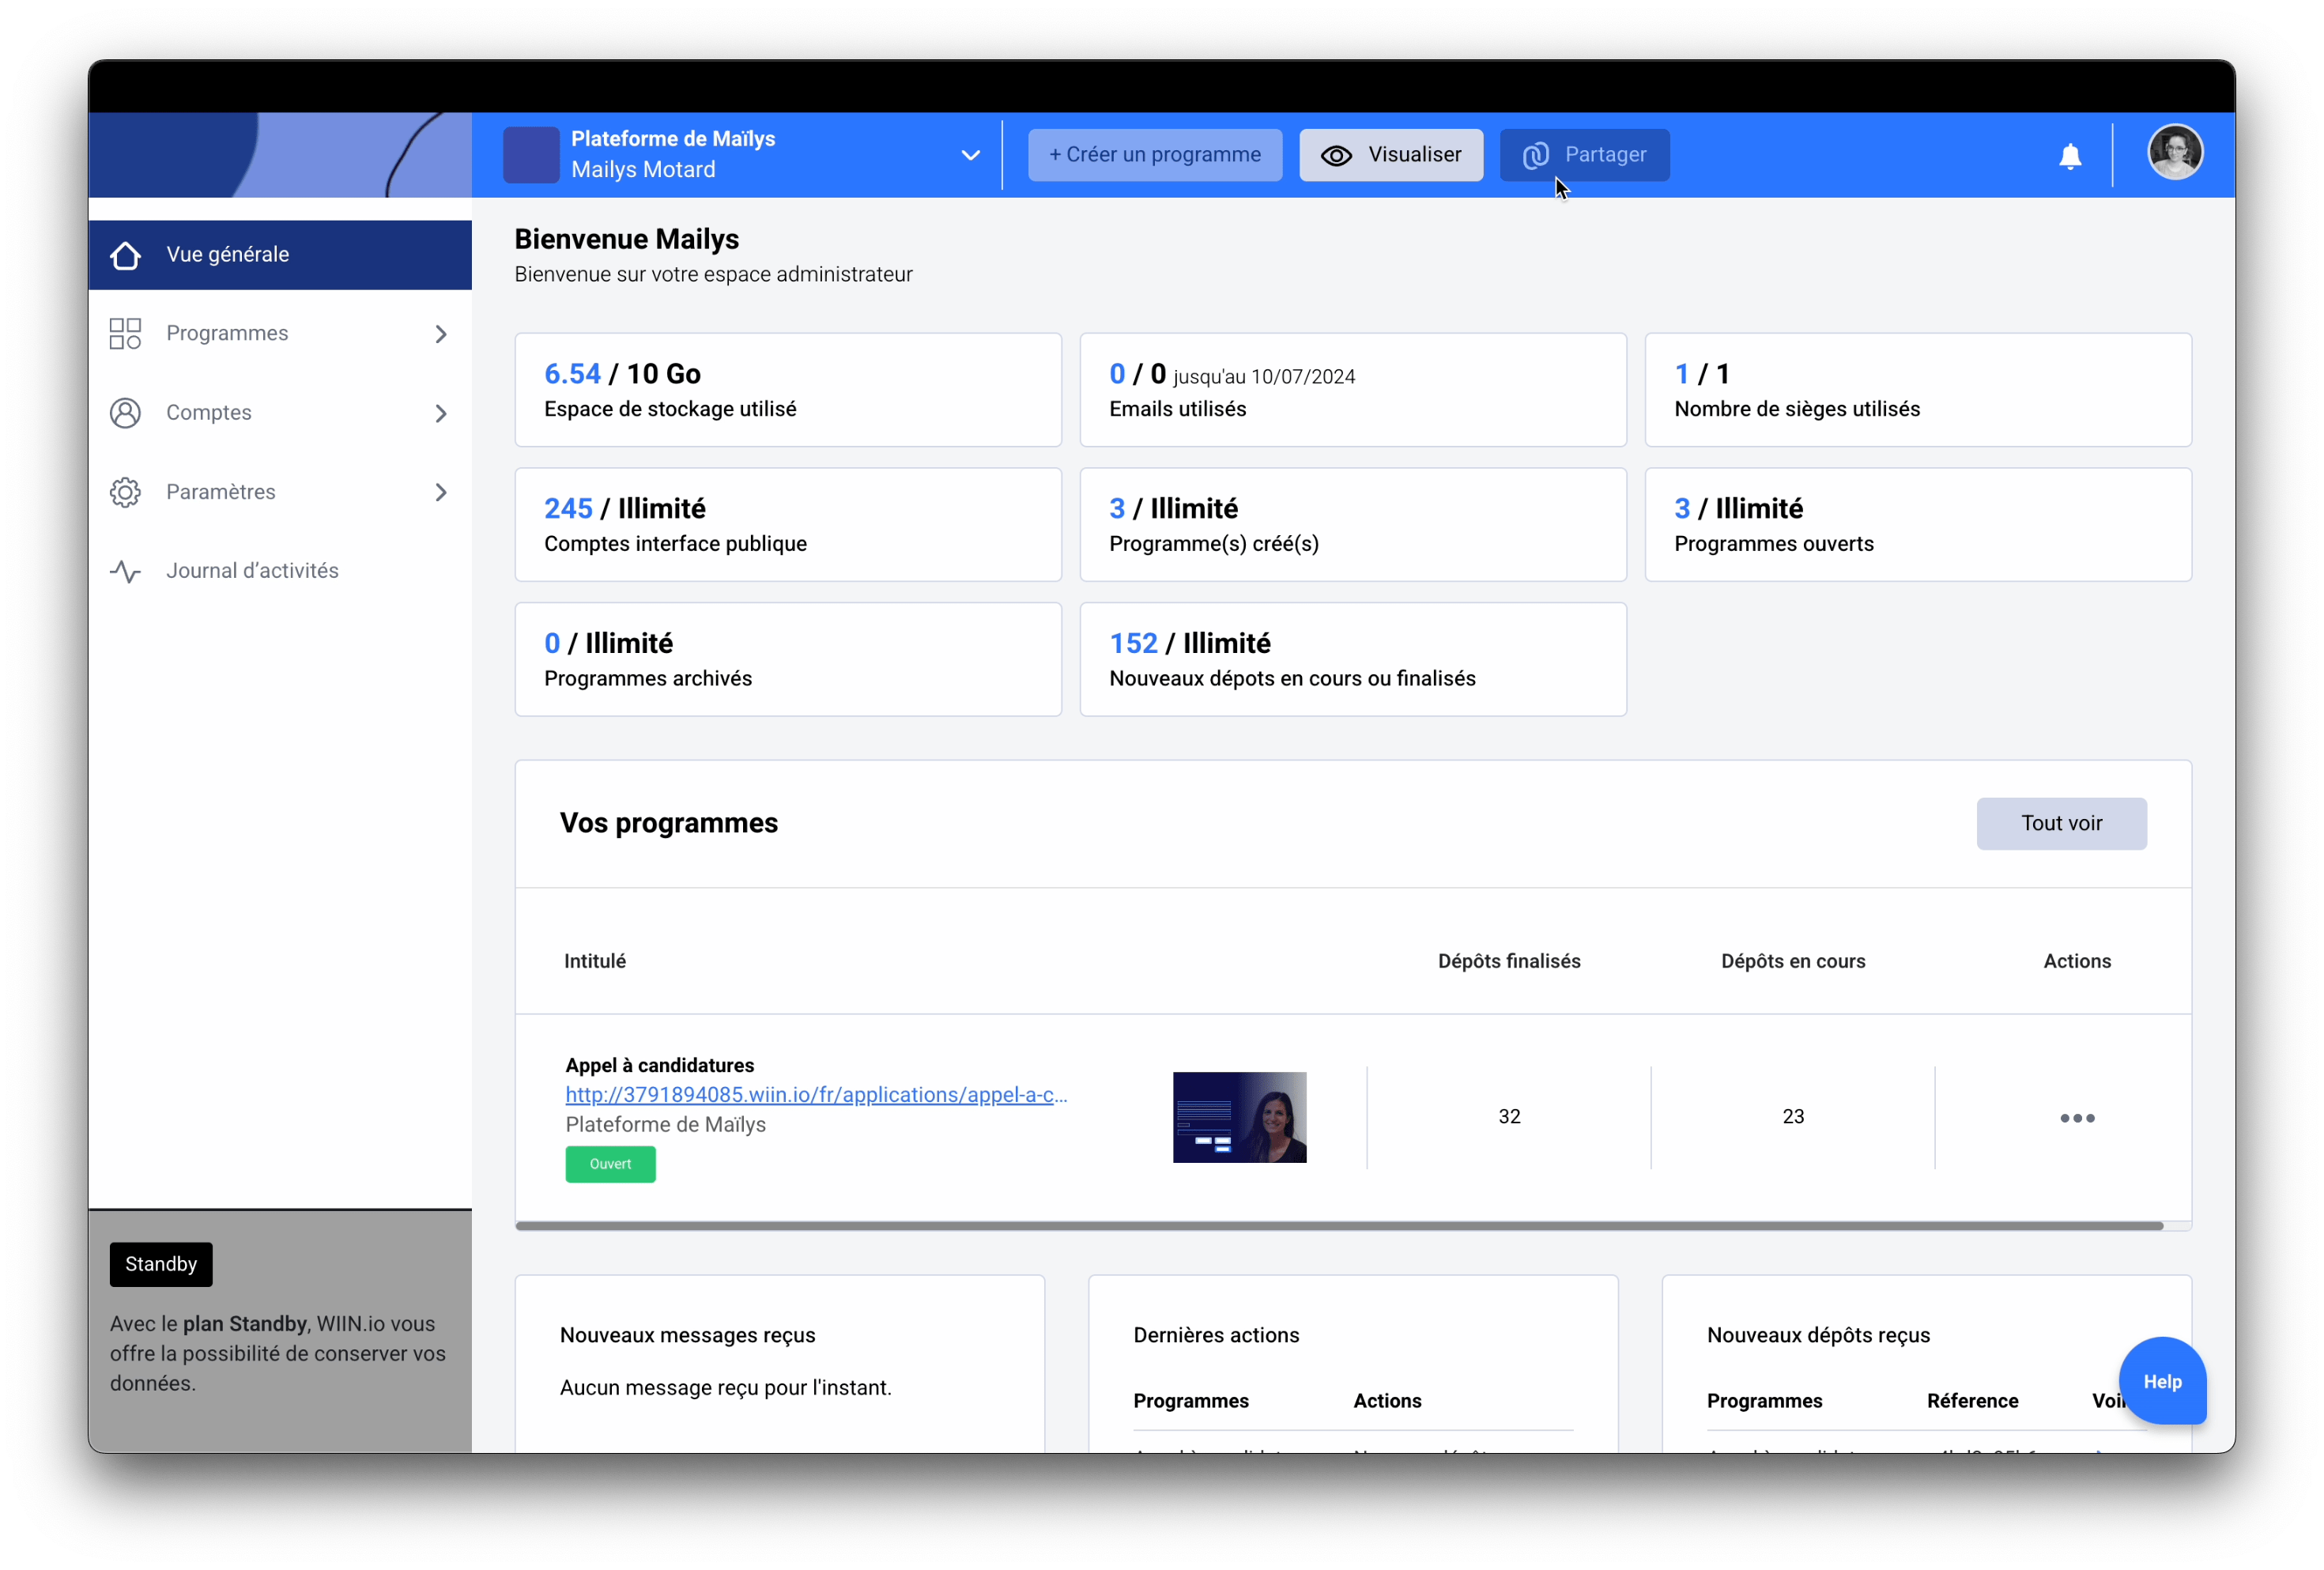Screen dimensions: 2324x1570
Task: Click the Nouveaux messages reçus heading
Action: (687, 1335)
